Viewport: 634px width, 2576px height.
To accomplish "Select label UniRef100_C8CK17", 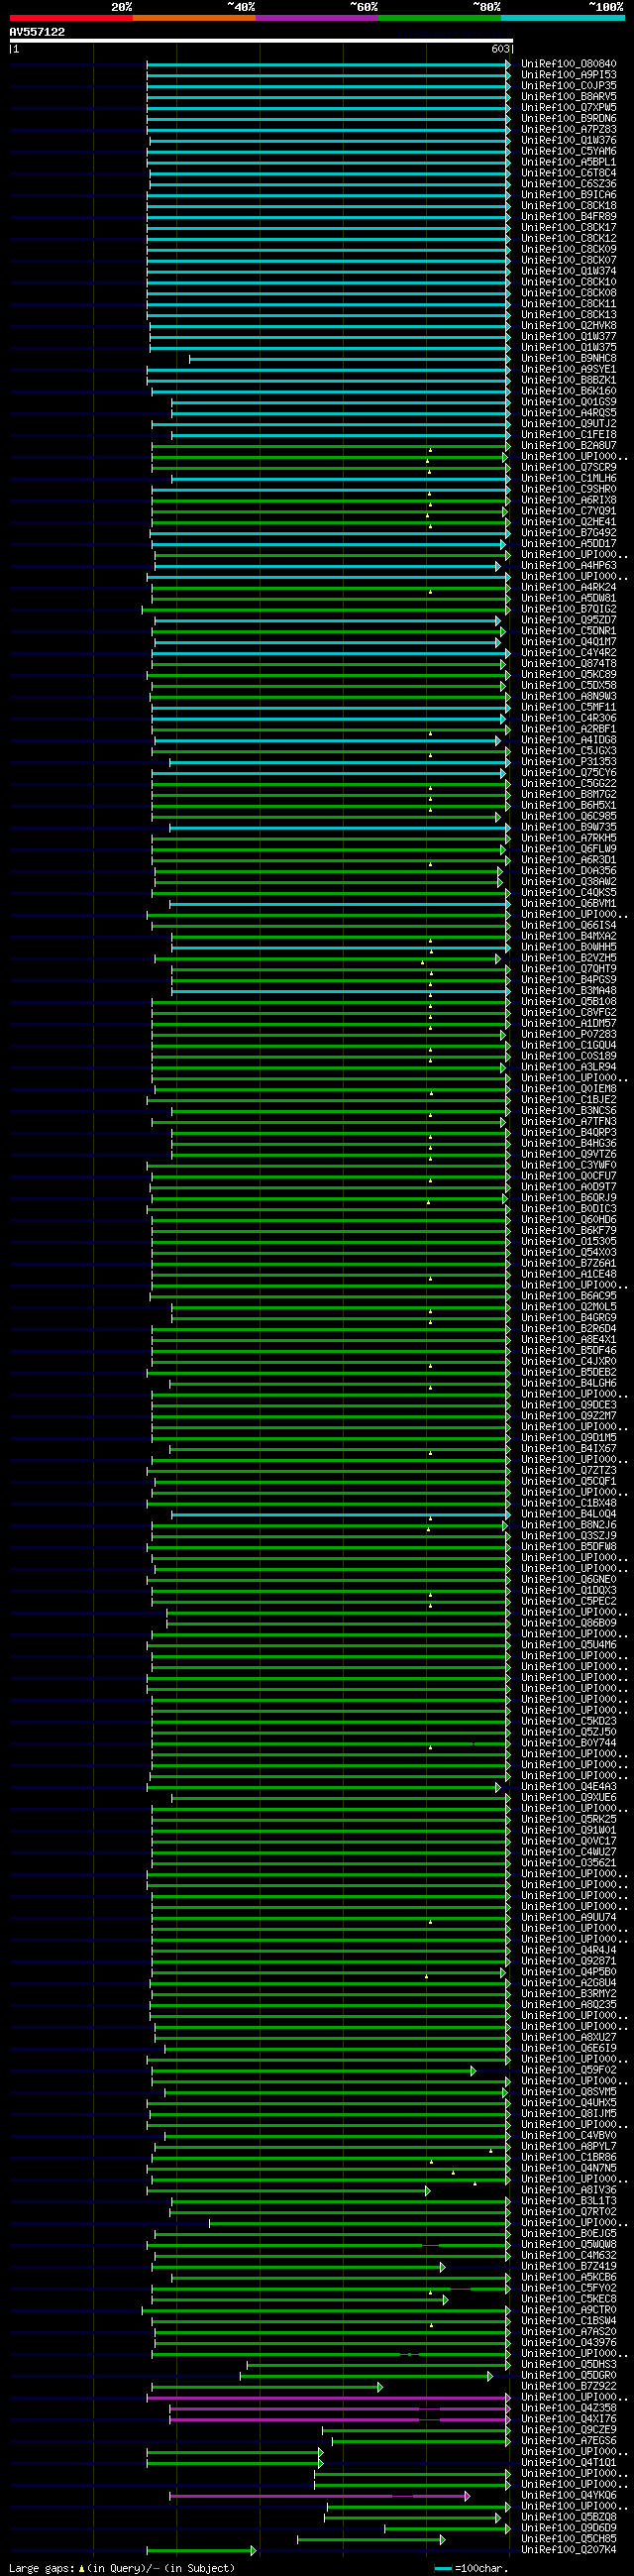I will (568, 228).
